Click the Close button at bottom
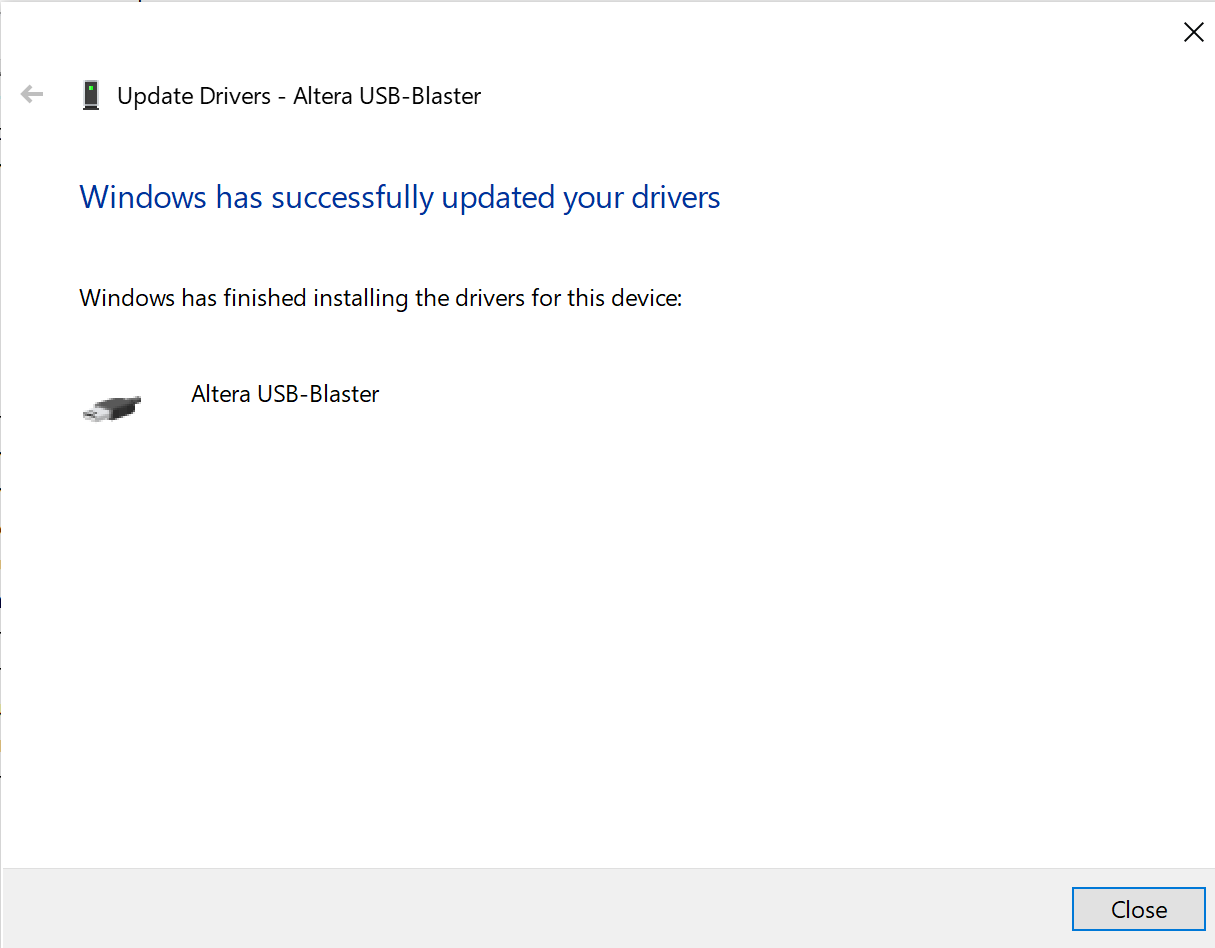The height and width of the screenshot is (948, 1215). click(x=1138, y=909)
